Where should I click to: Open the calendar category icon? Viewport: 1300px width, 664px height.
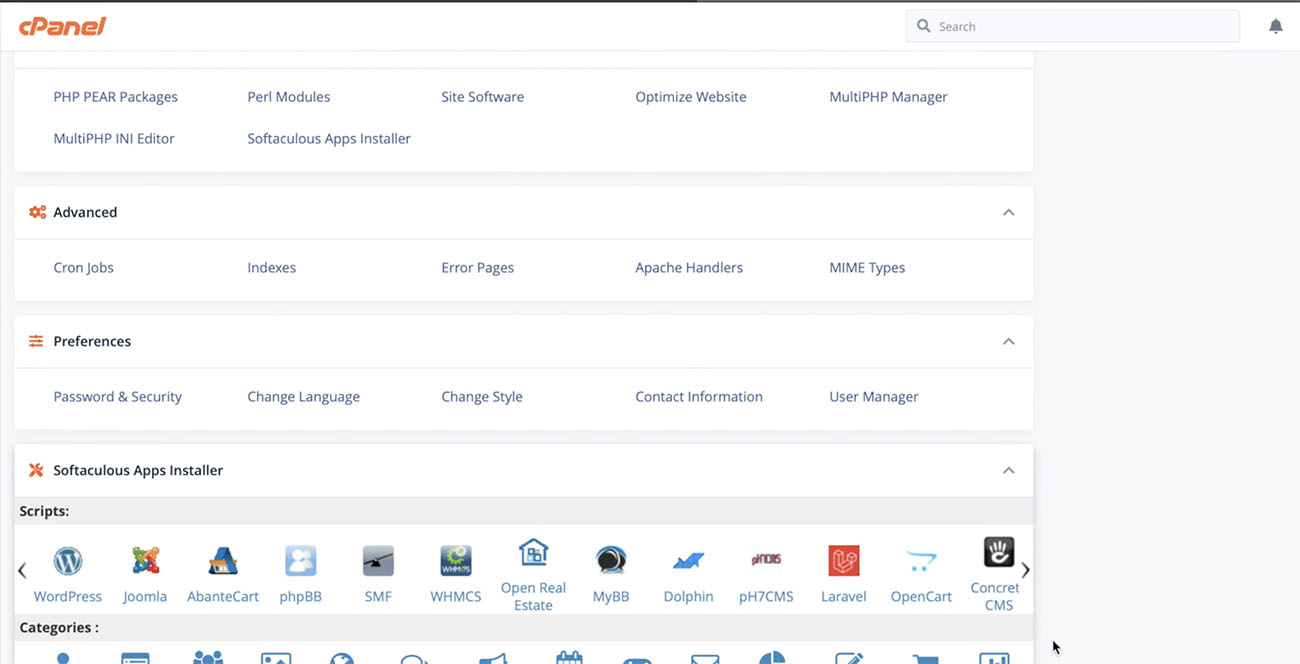[569, 657]
